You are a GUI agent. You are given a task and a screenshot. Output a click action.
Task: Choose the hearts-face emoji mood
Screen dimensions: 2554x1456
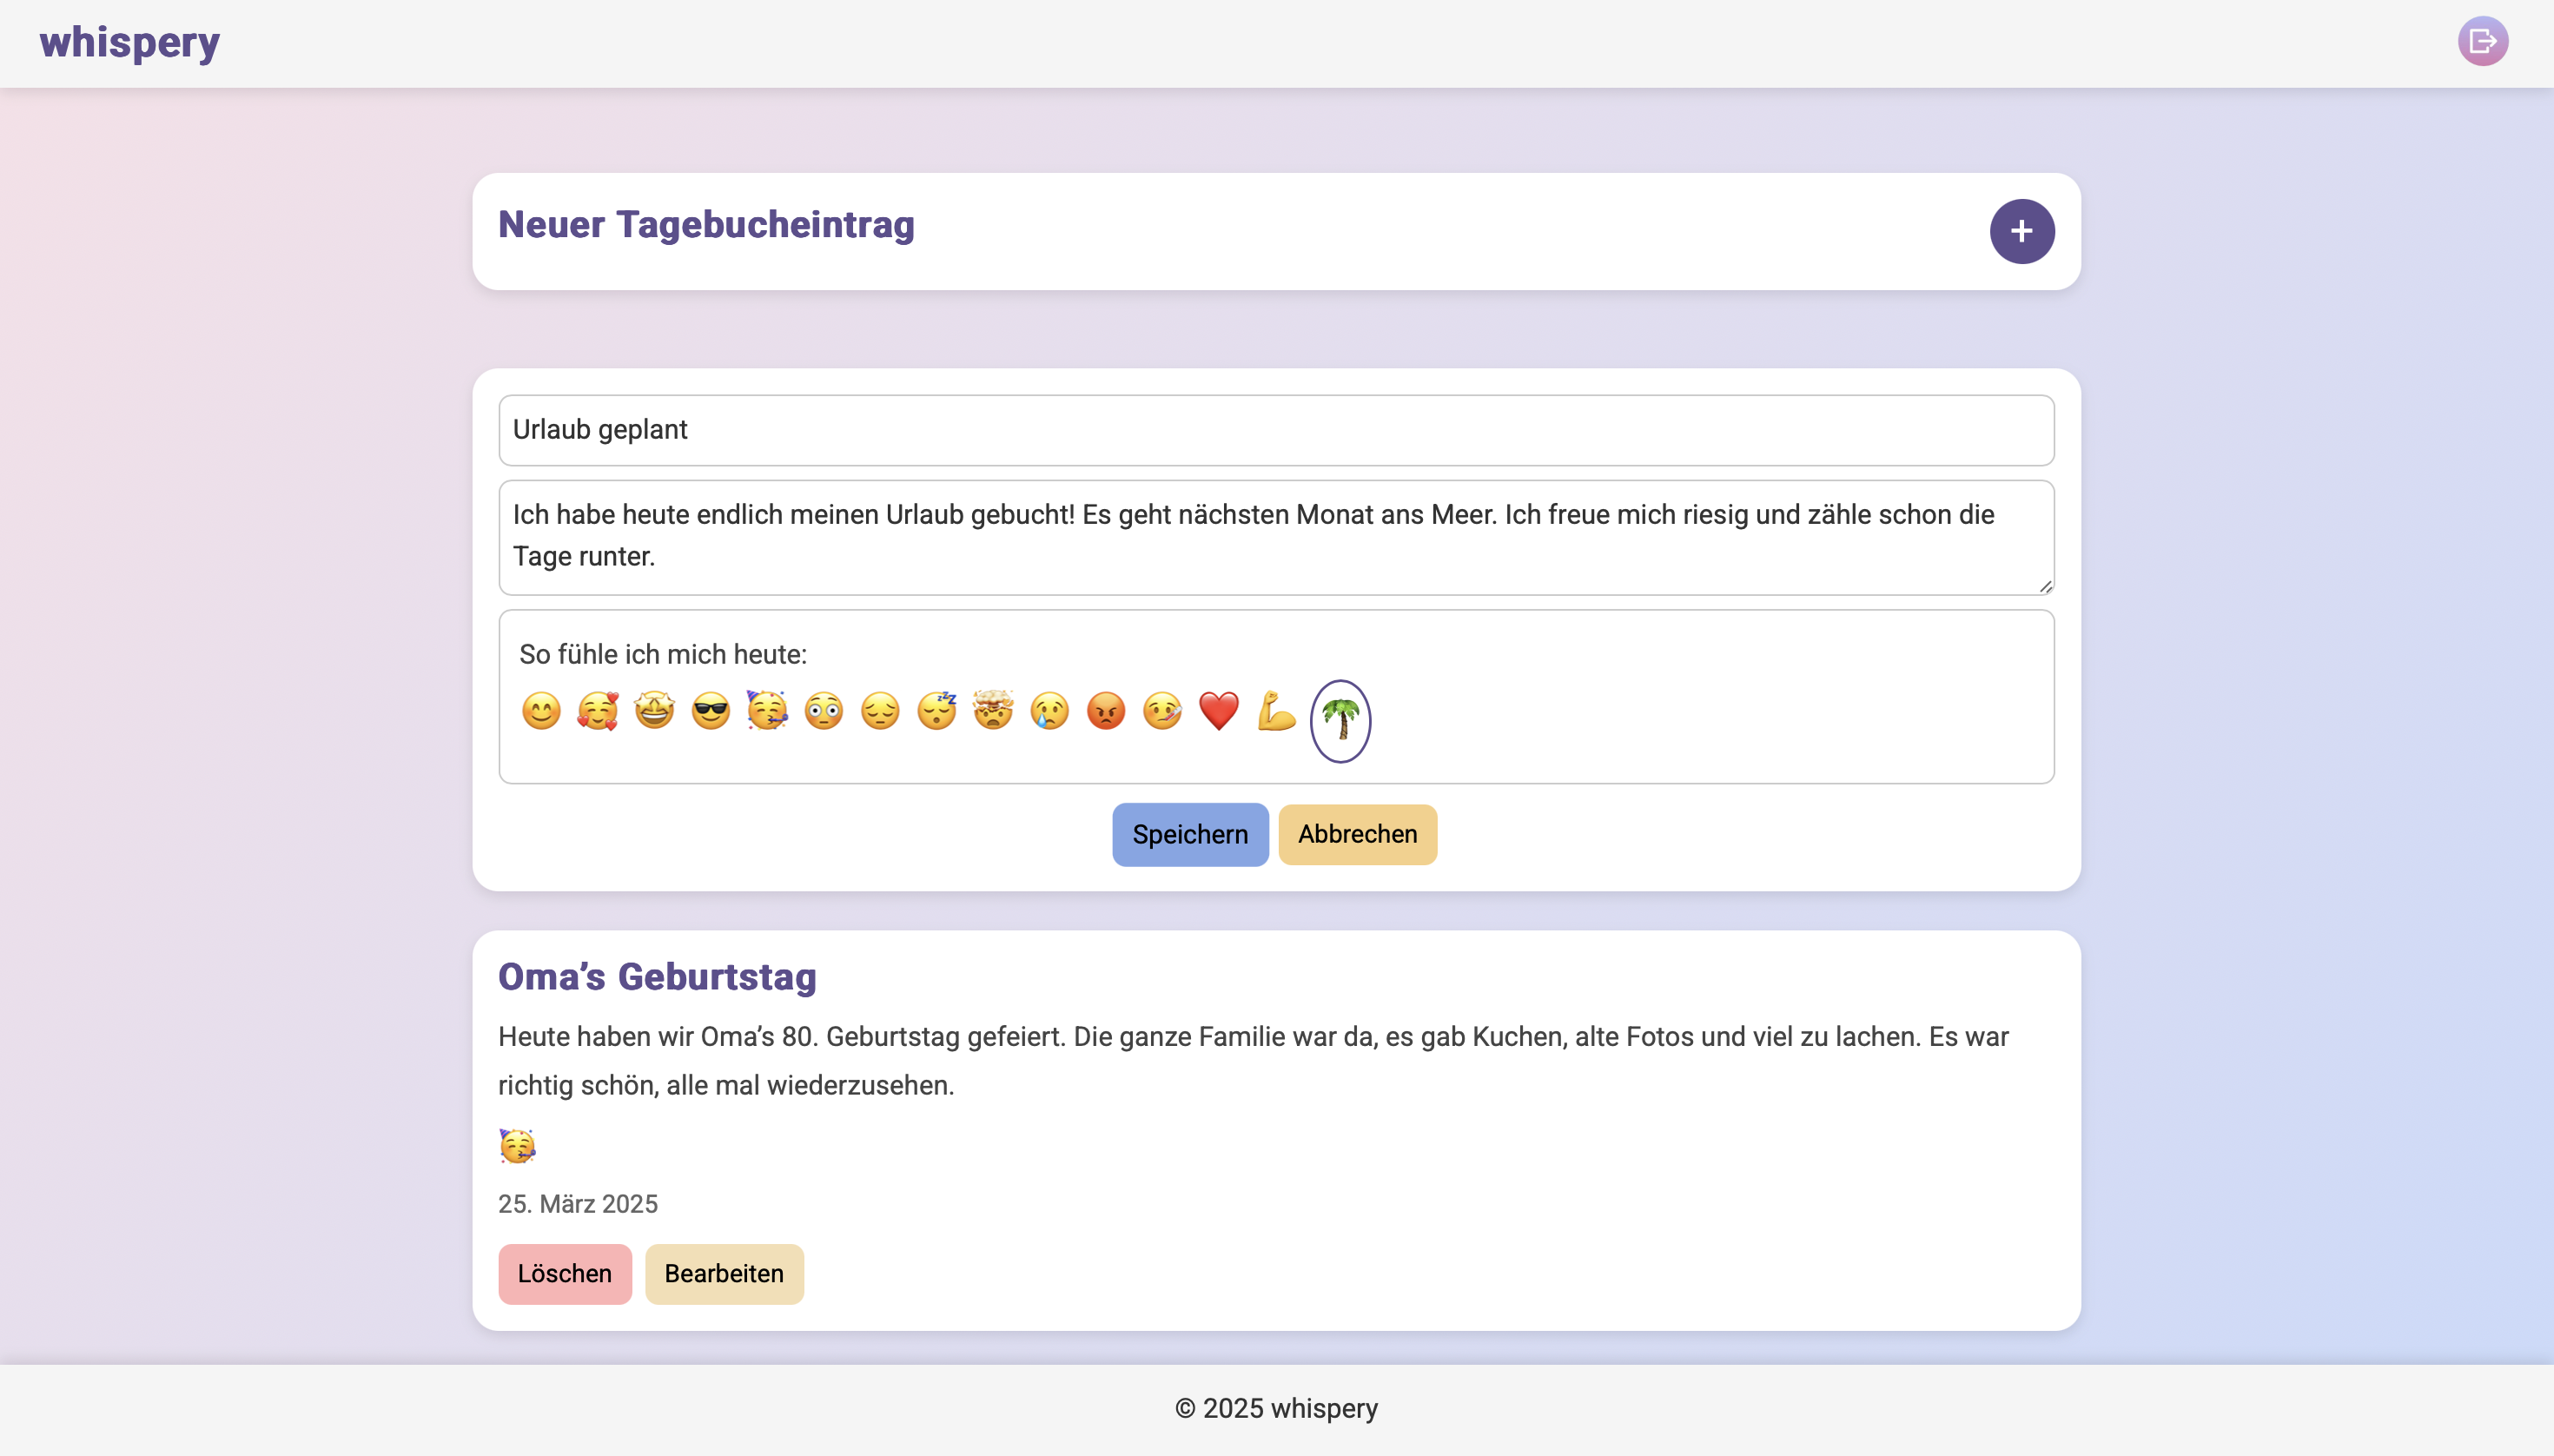click(598, 711)
